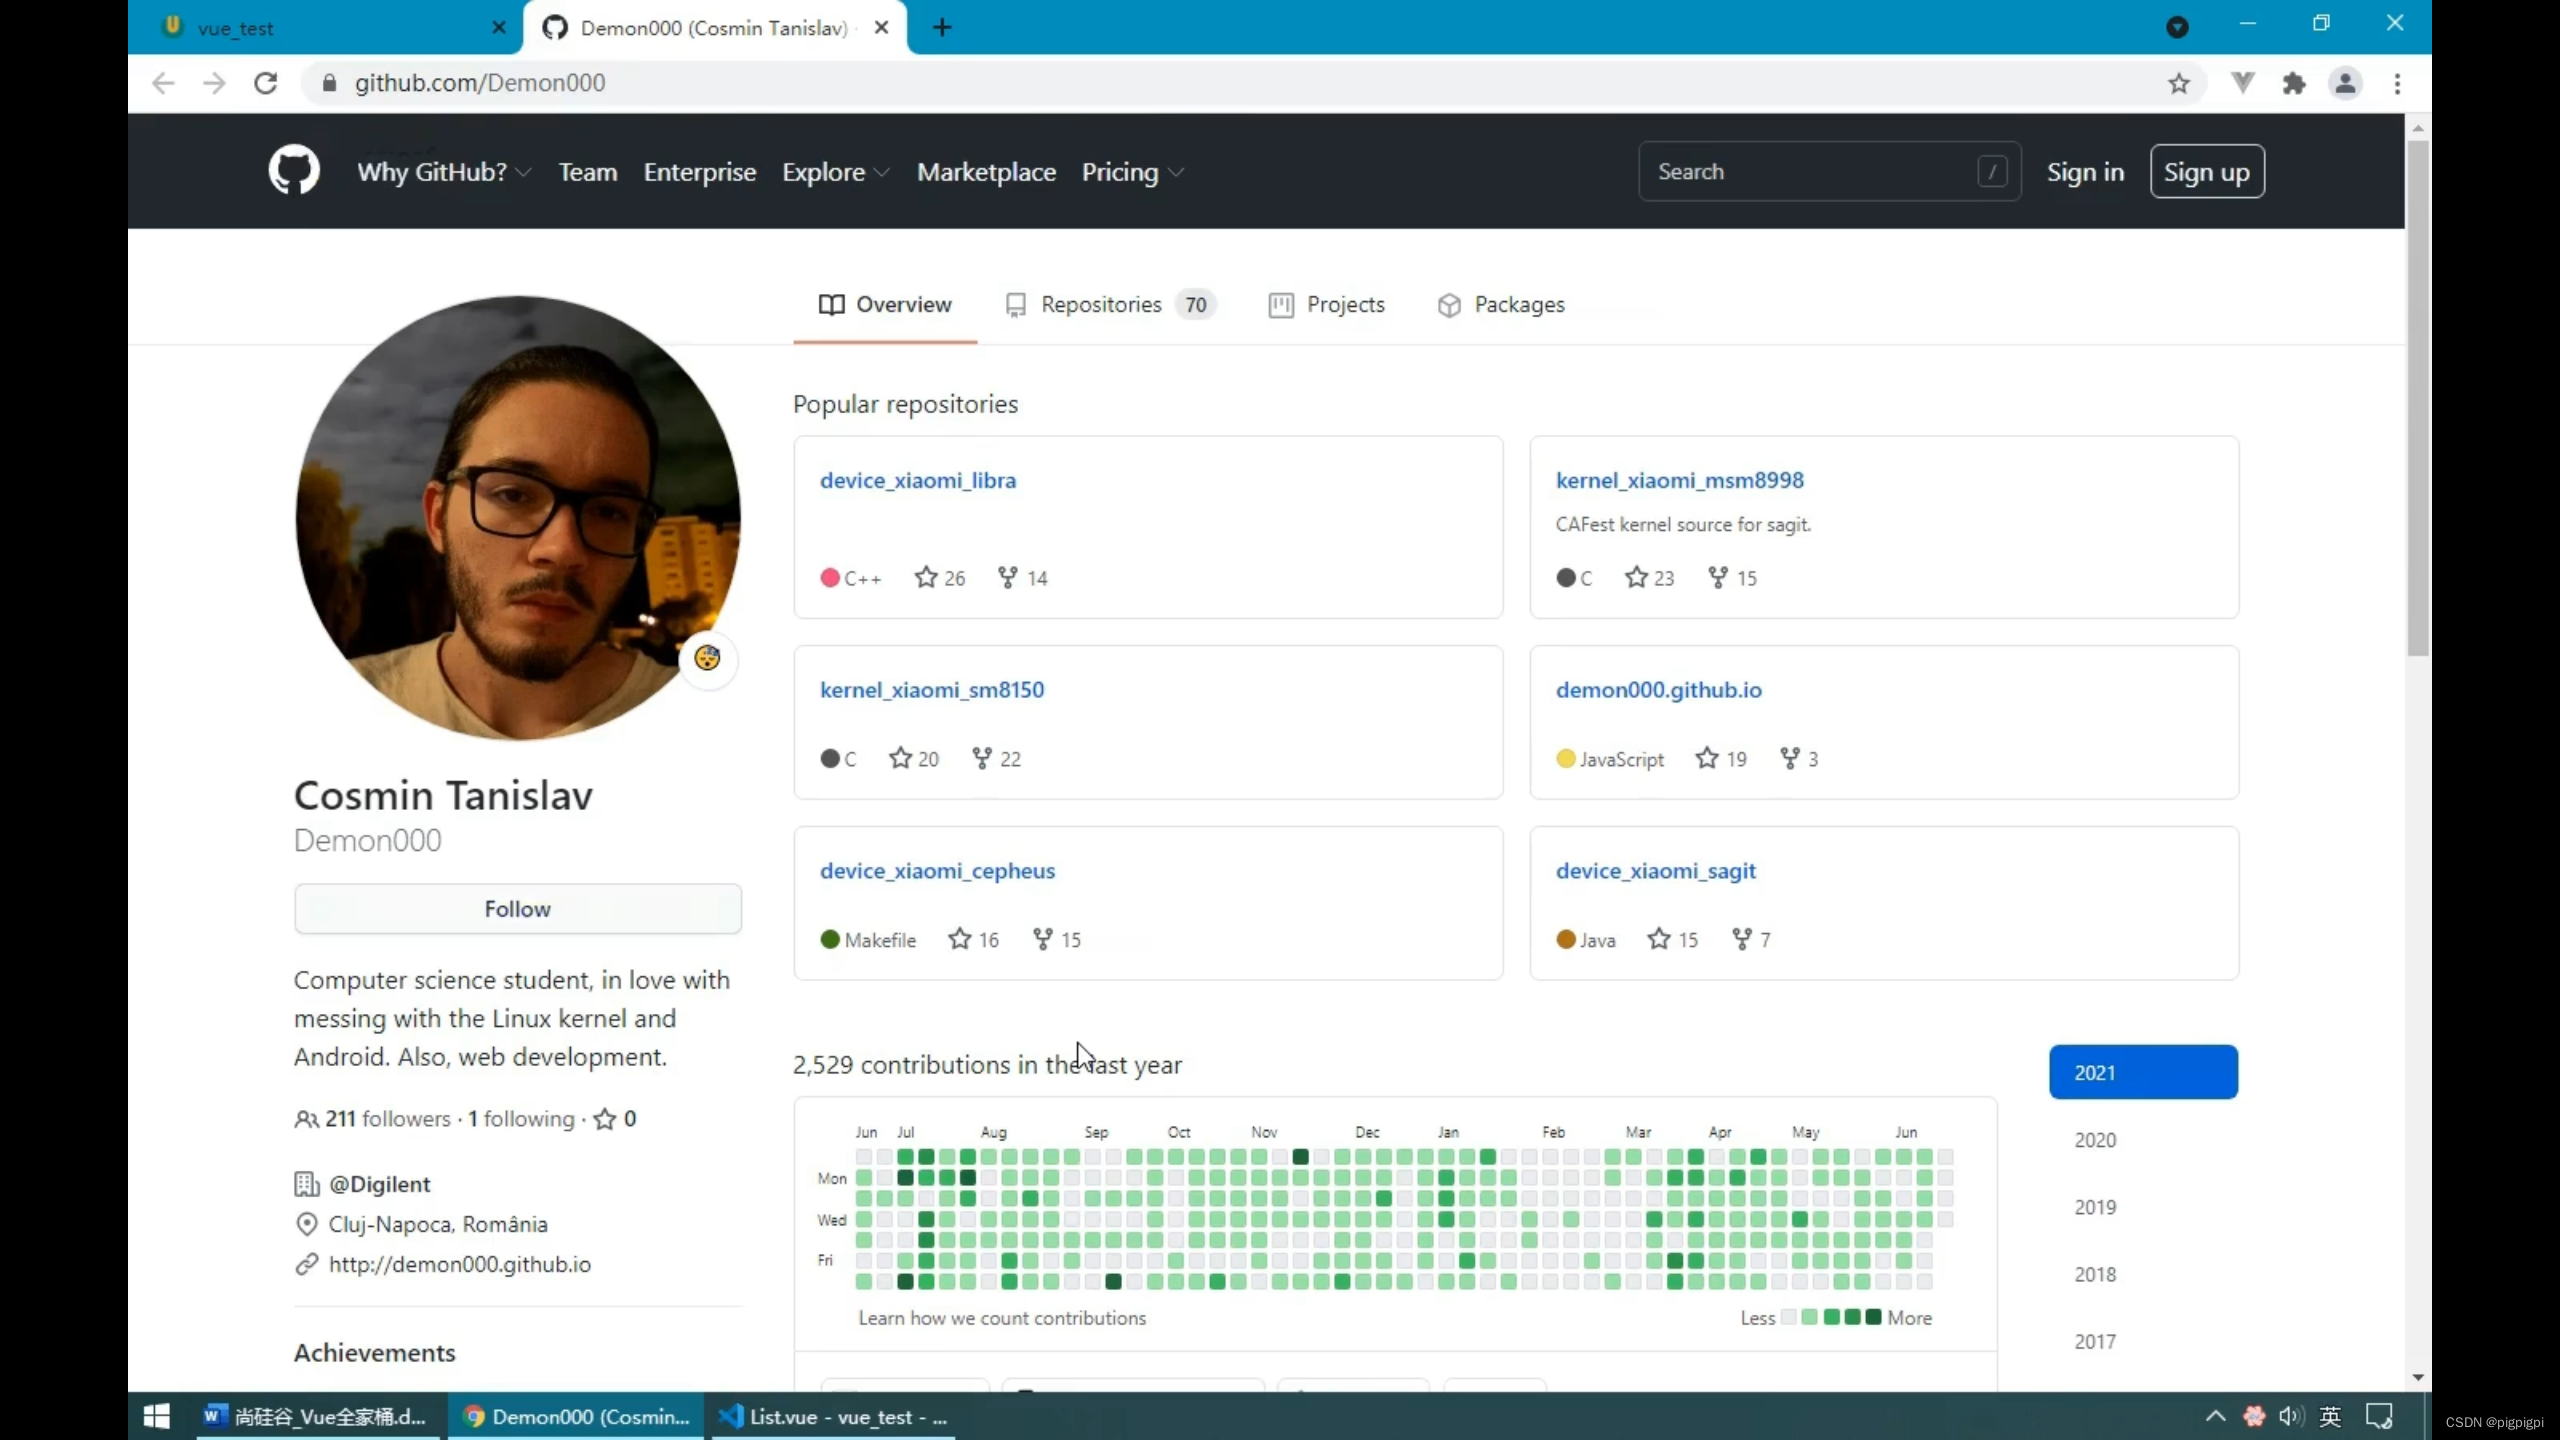Open the kernel_xiaomi_msm8998 repository
This screenshot has height=1440, width=2560.
click(x=1680, y=481)
